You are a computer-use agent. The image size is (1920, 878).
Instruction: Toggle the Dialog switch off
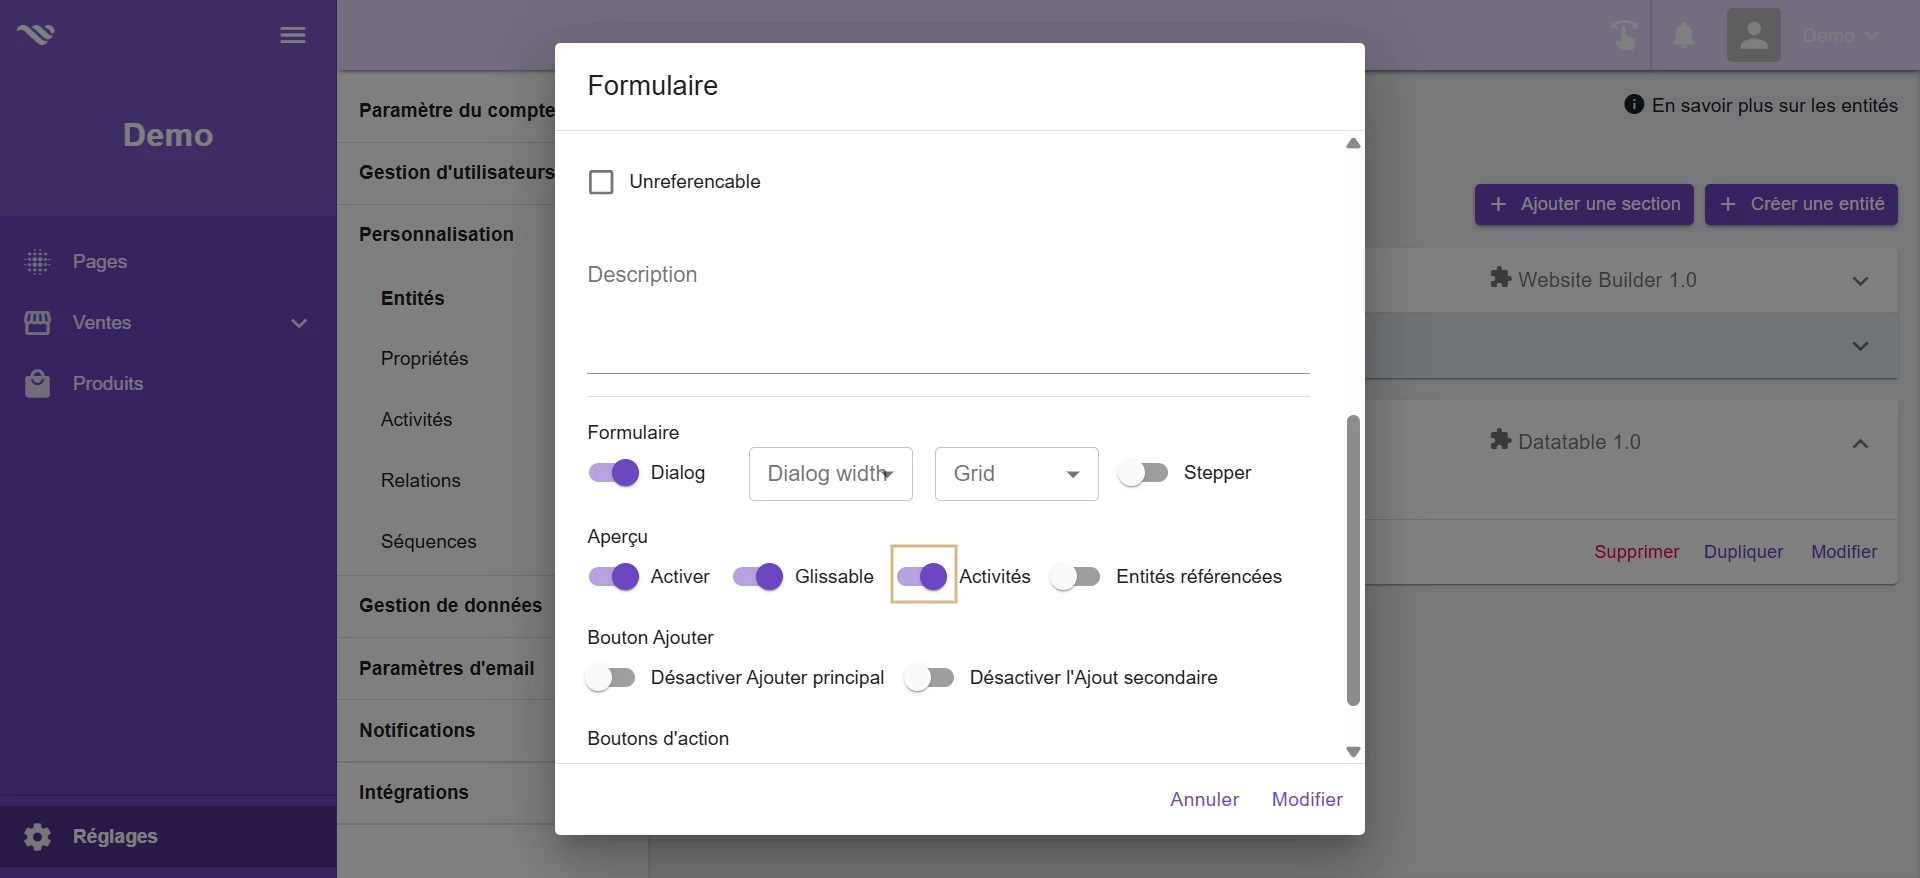pyautogui.click(x=614, y=473)
